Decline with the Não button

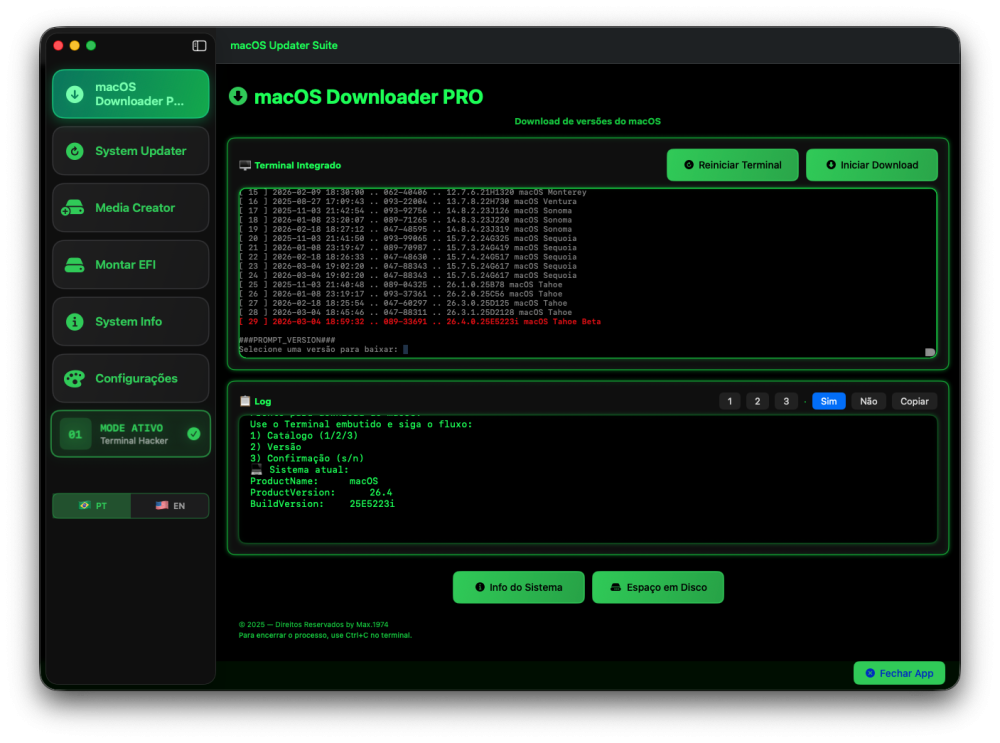(869, 401)
